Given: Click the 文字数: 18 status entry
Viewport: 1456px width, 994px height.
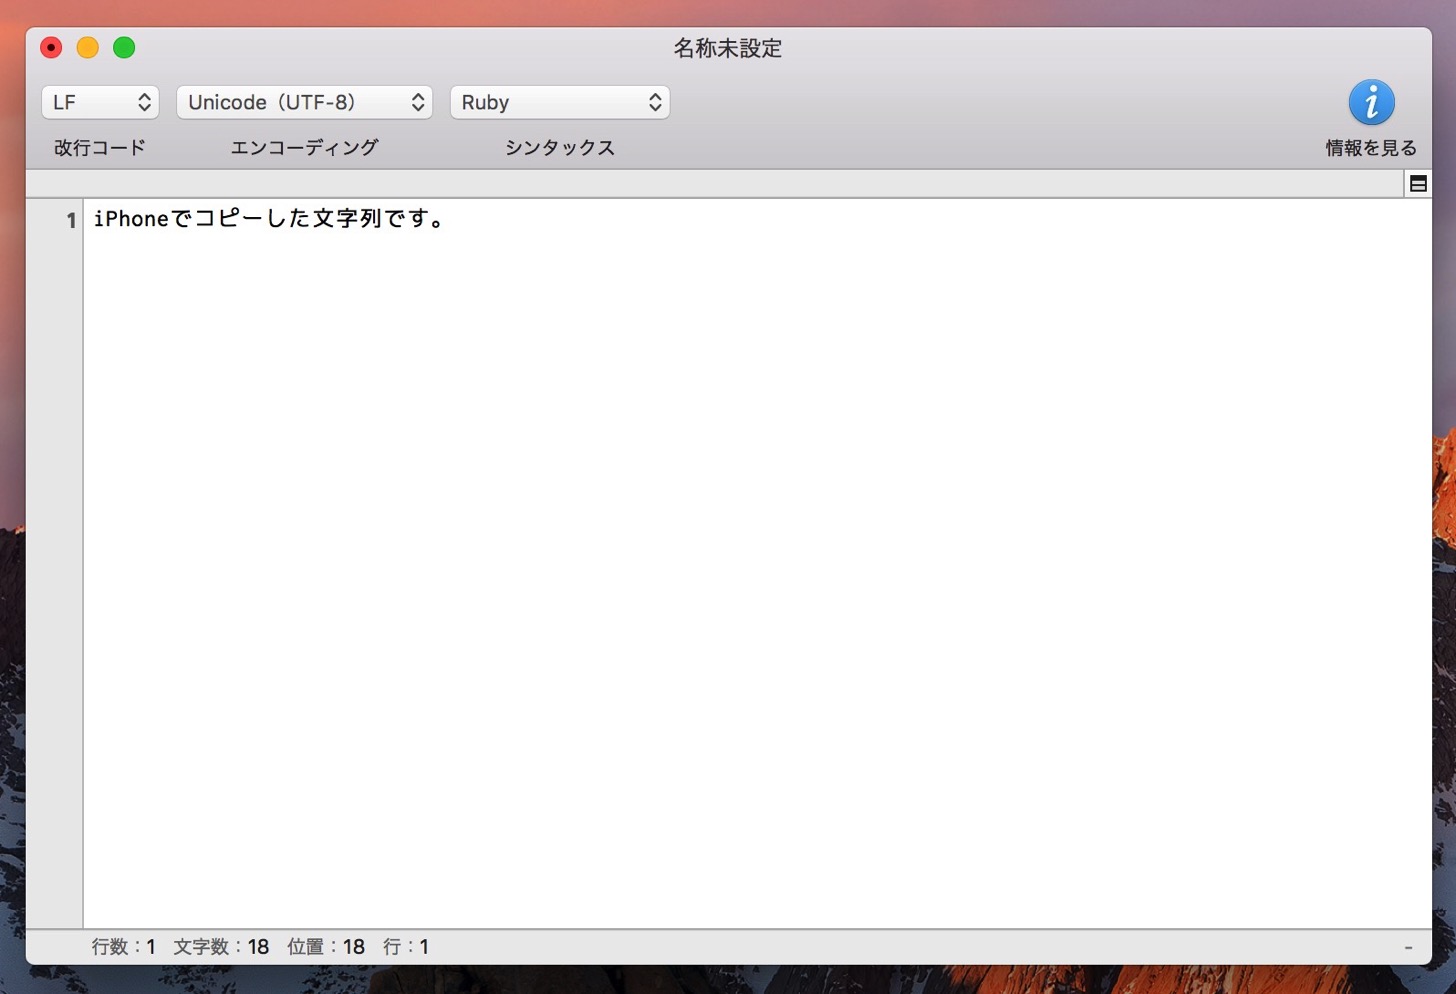Looking at the screenshot, I should [x=221, y=947].
